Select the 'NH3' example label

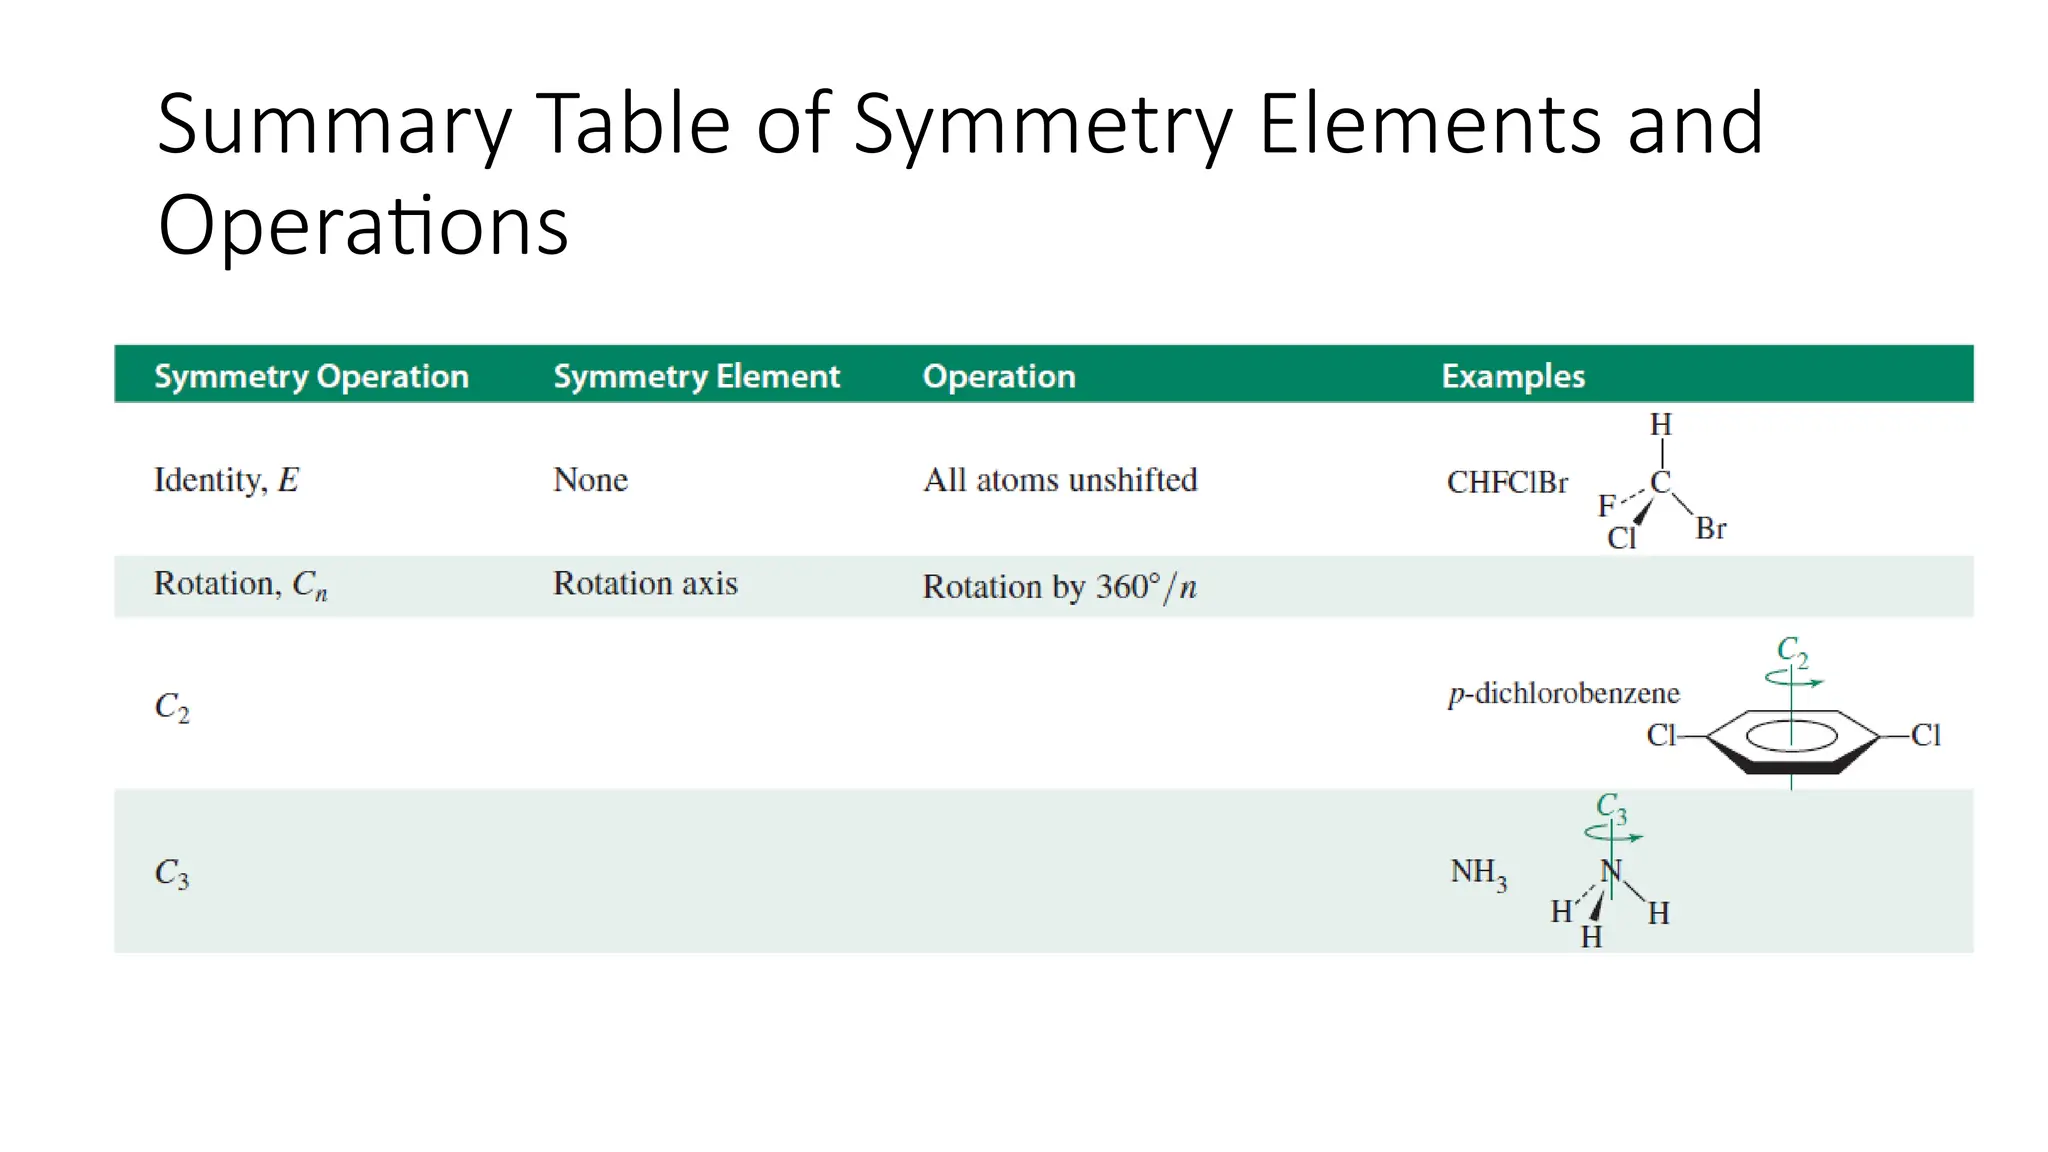point(1478,874)
